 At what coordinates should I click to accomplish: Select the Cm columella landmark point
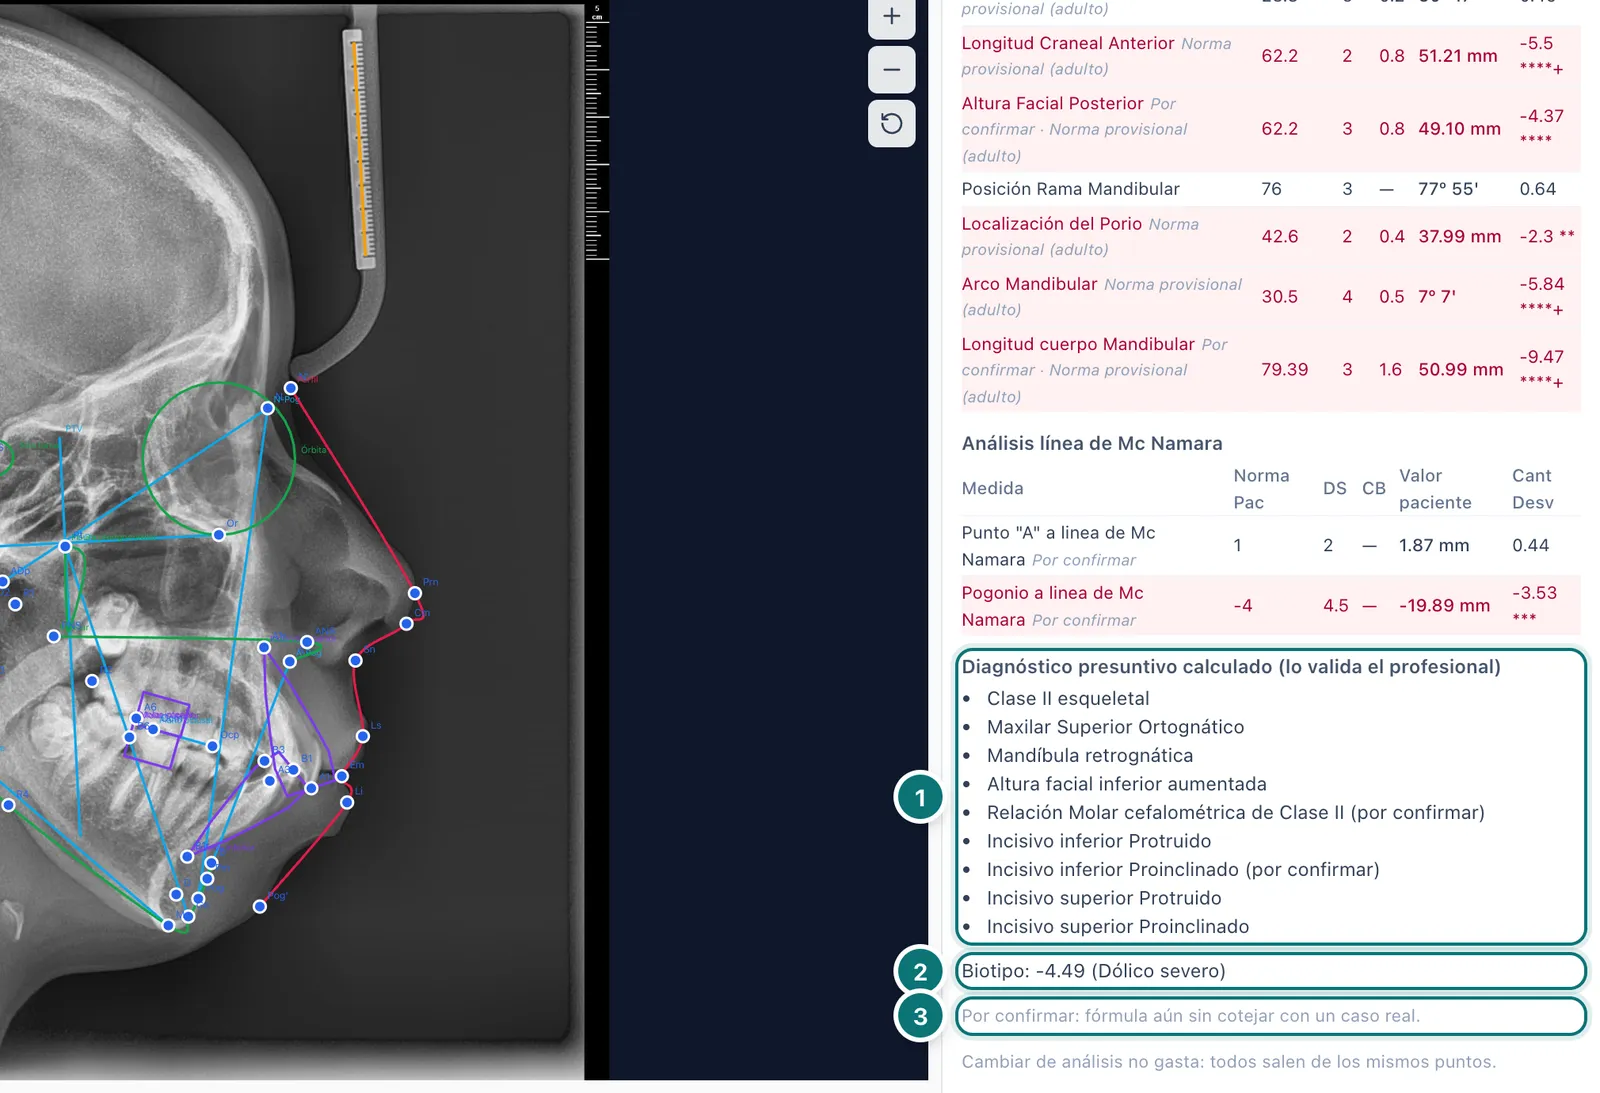(406, 624)
